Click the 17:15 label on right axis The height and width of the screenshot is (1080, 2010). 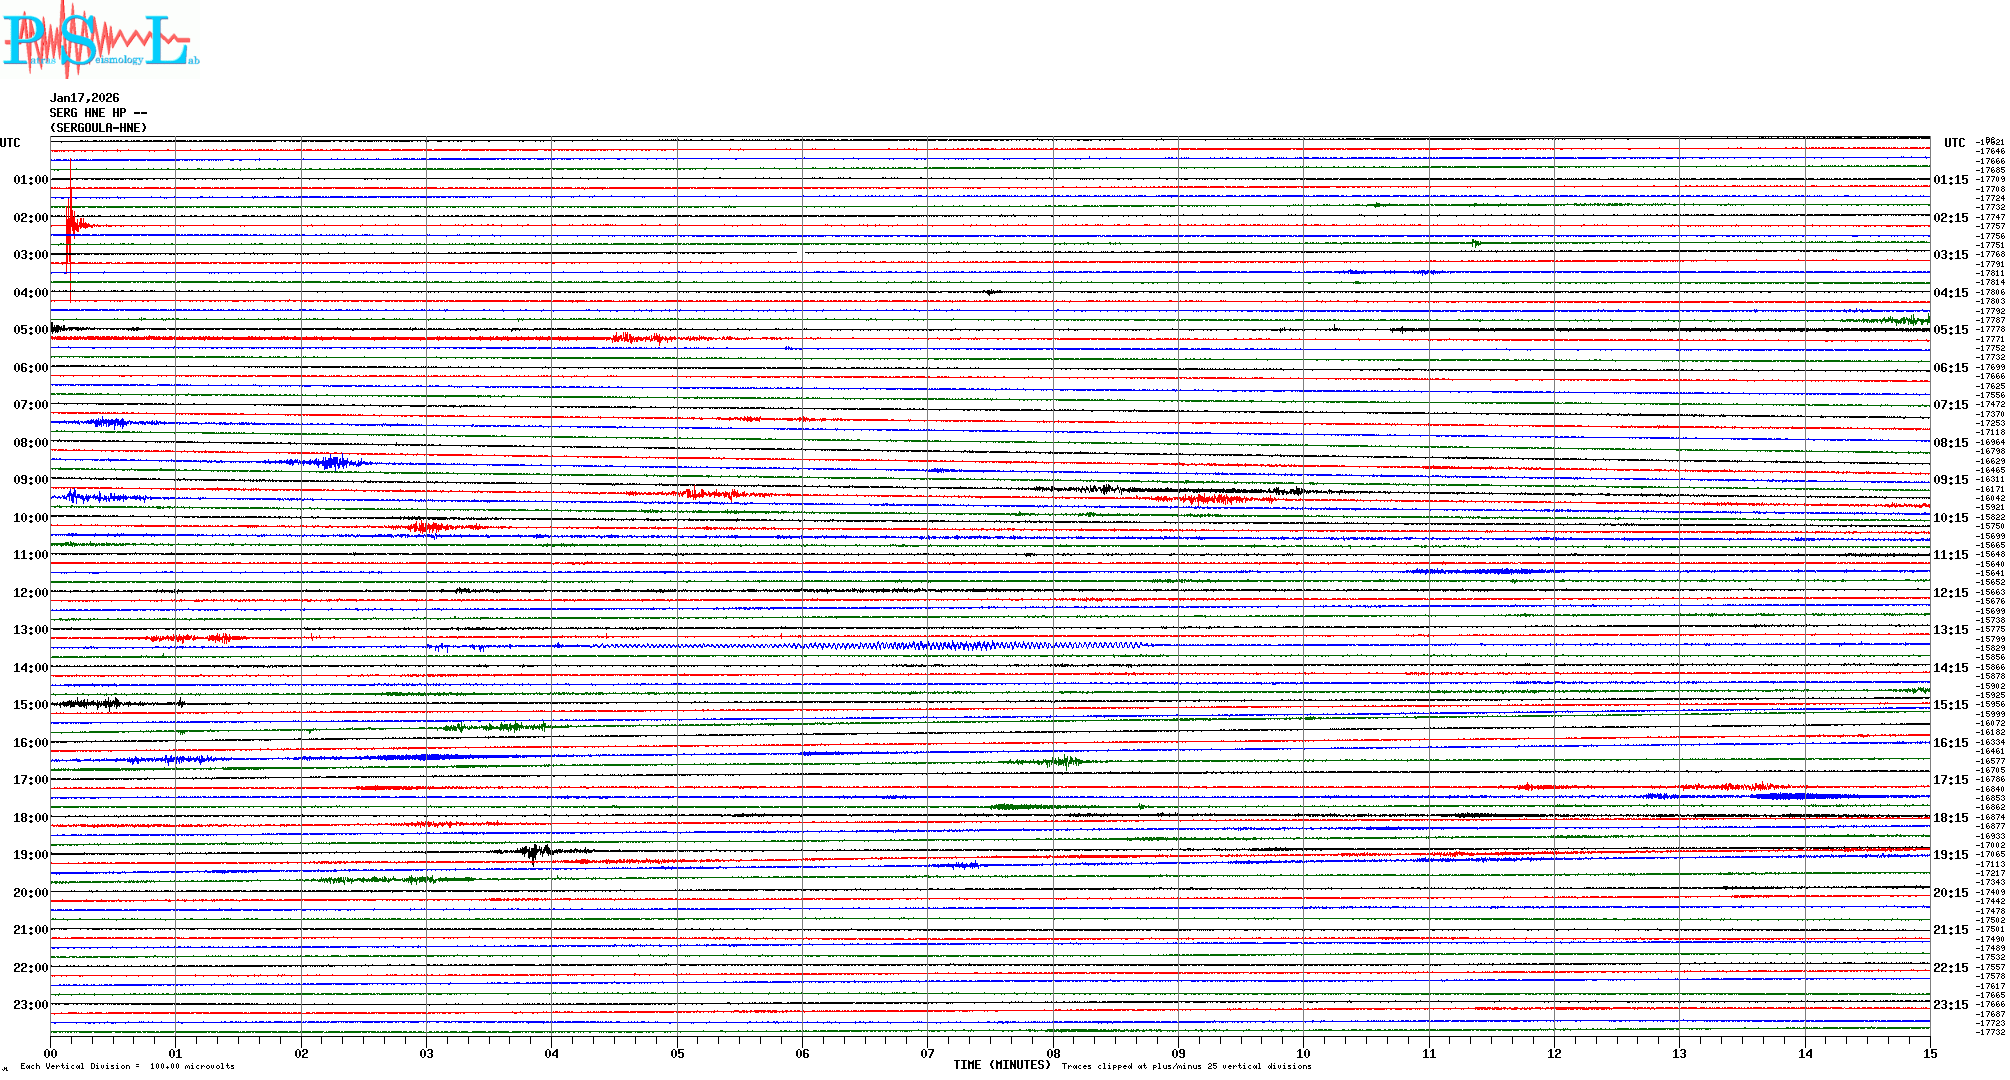[x=1950, y=780]
